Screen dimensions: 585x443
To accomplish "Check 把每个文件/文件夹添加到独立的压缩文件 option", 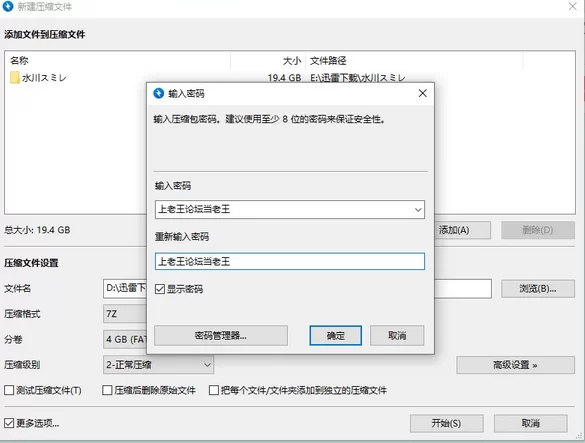I will coord(214,390).
